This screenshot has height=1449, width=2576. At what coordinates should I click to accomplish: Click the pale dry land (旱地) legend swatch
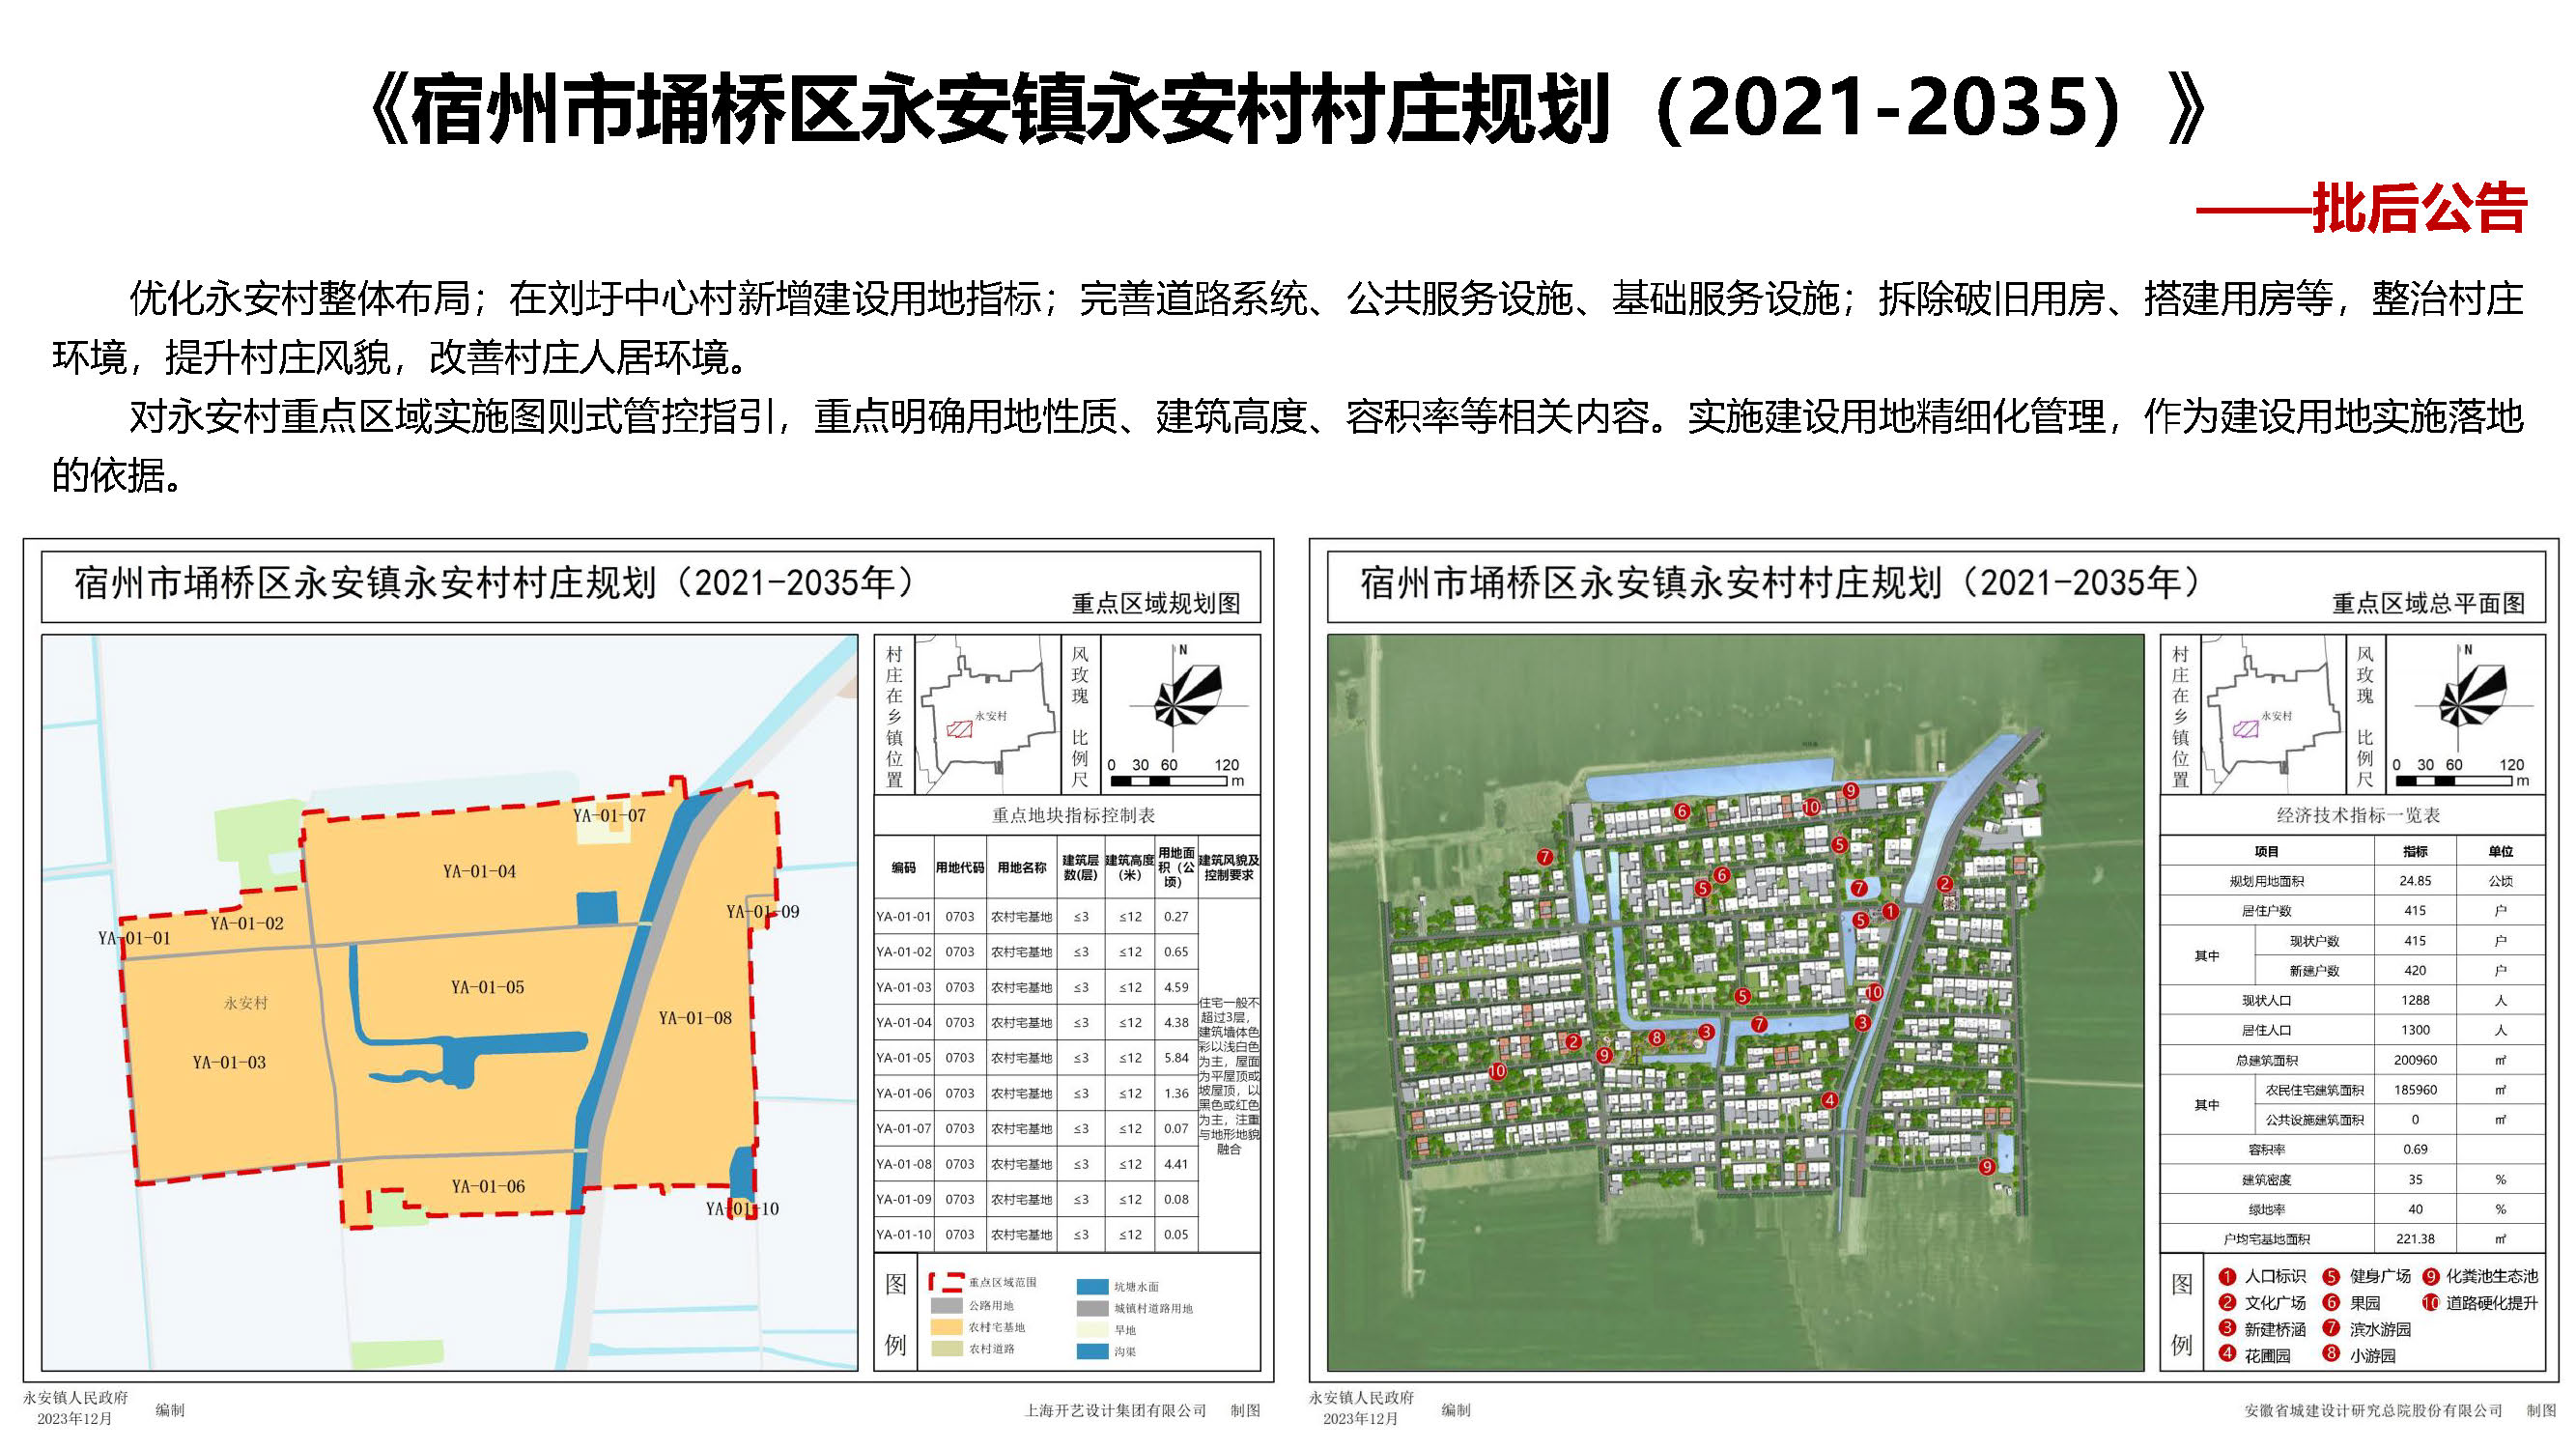coord(1092,1330)
